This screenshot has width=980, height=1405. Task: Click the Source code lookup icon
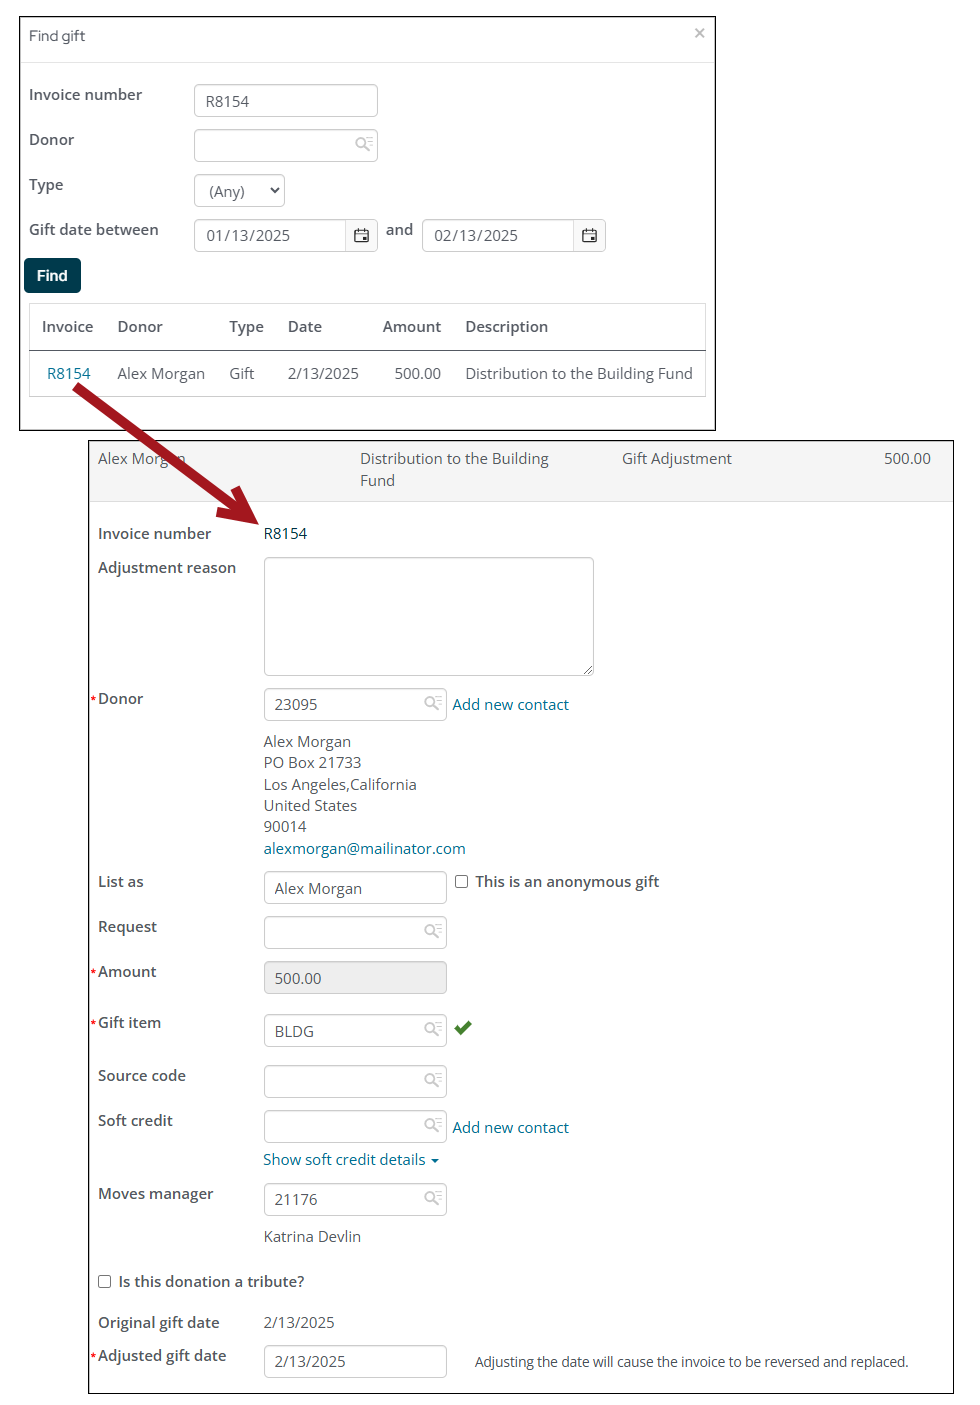[432, 1081]
